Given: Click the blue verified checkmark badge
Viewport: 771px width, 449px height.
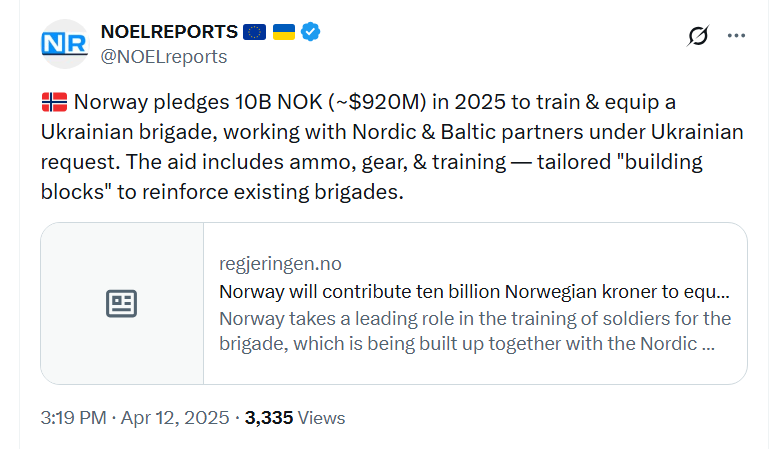Looking at the screenshot, I should click(x=310, y=32).
